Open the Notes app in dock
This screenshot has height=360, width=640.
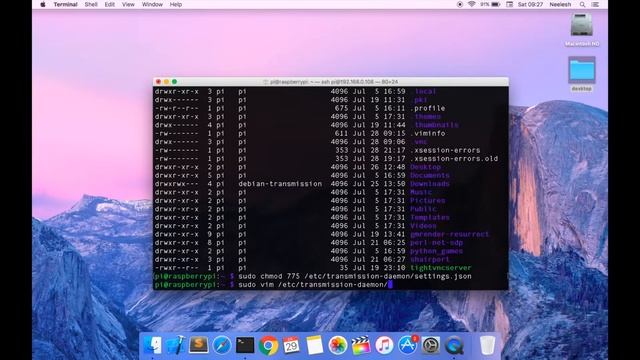(x=314, y=345)
